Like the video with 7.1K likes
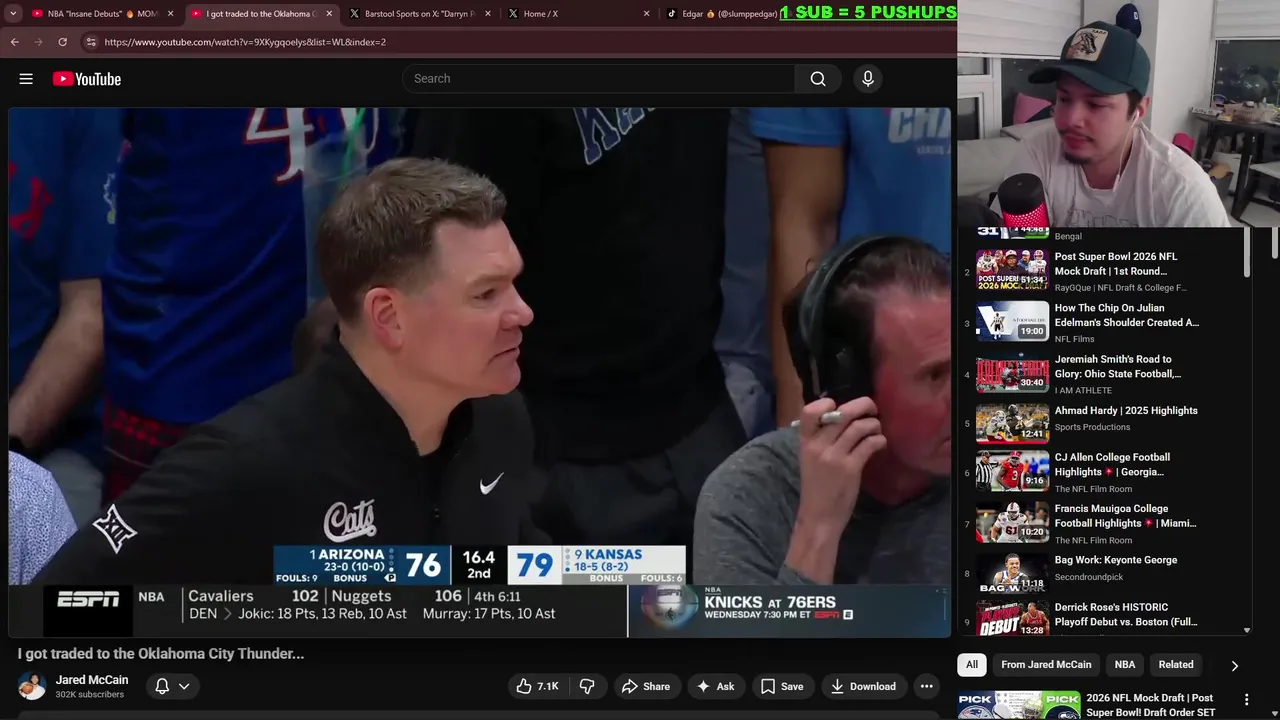 pos(538,686)
